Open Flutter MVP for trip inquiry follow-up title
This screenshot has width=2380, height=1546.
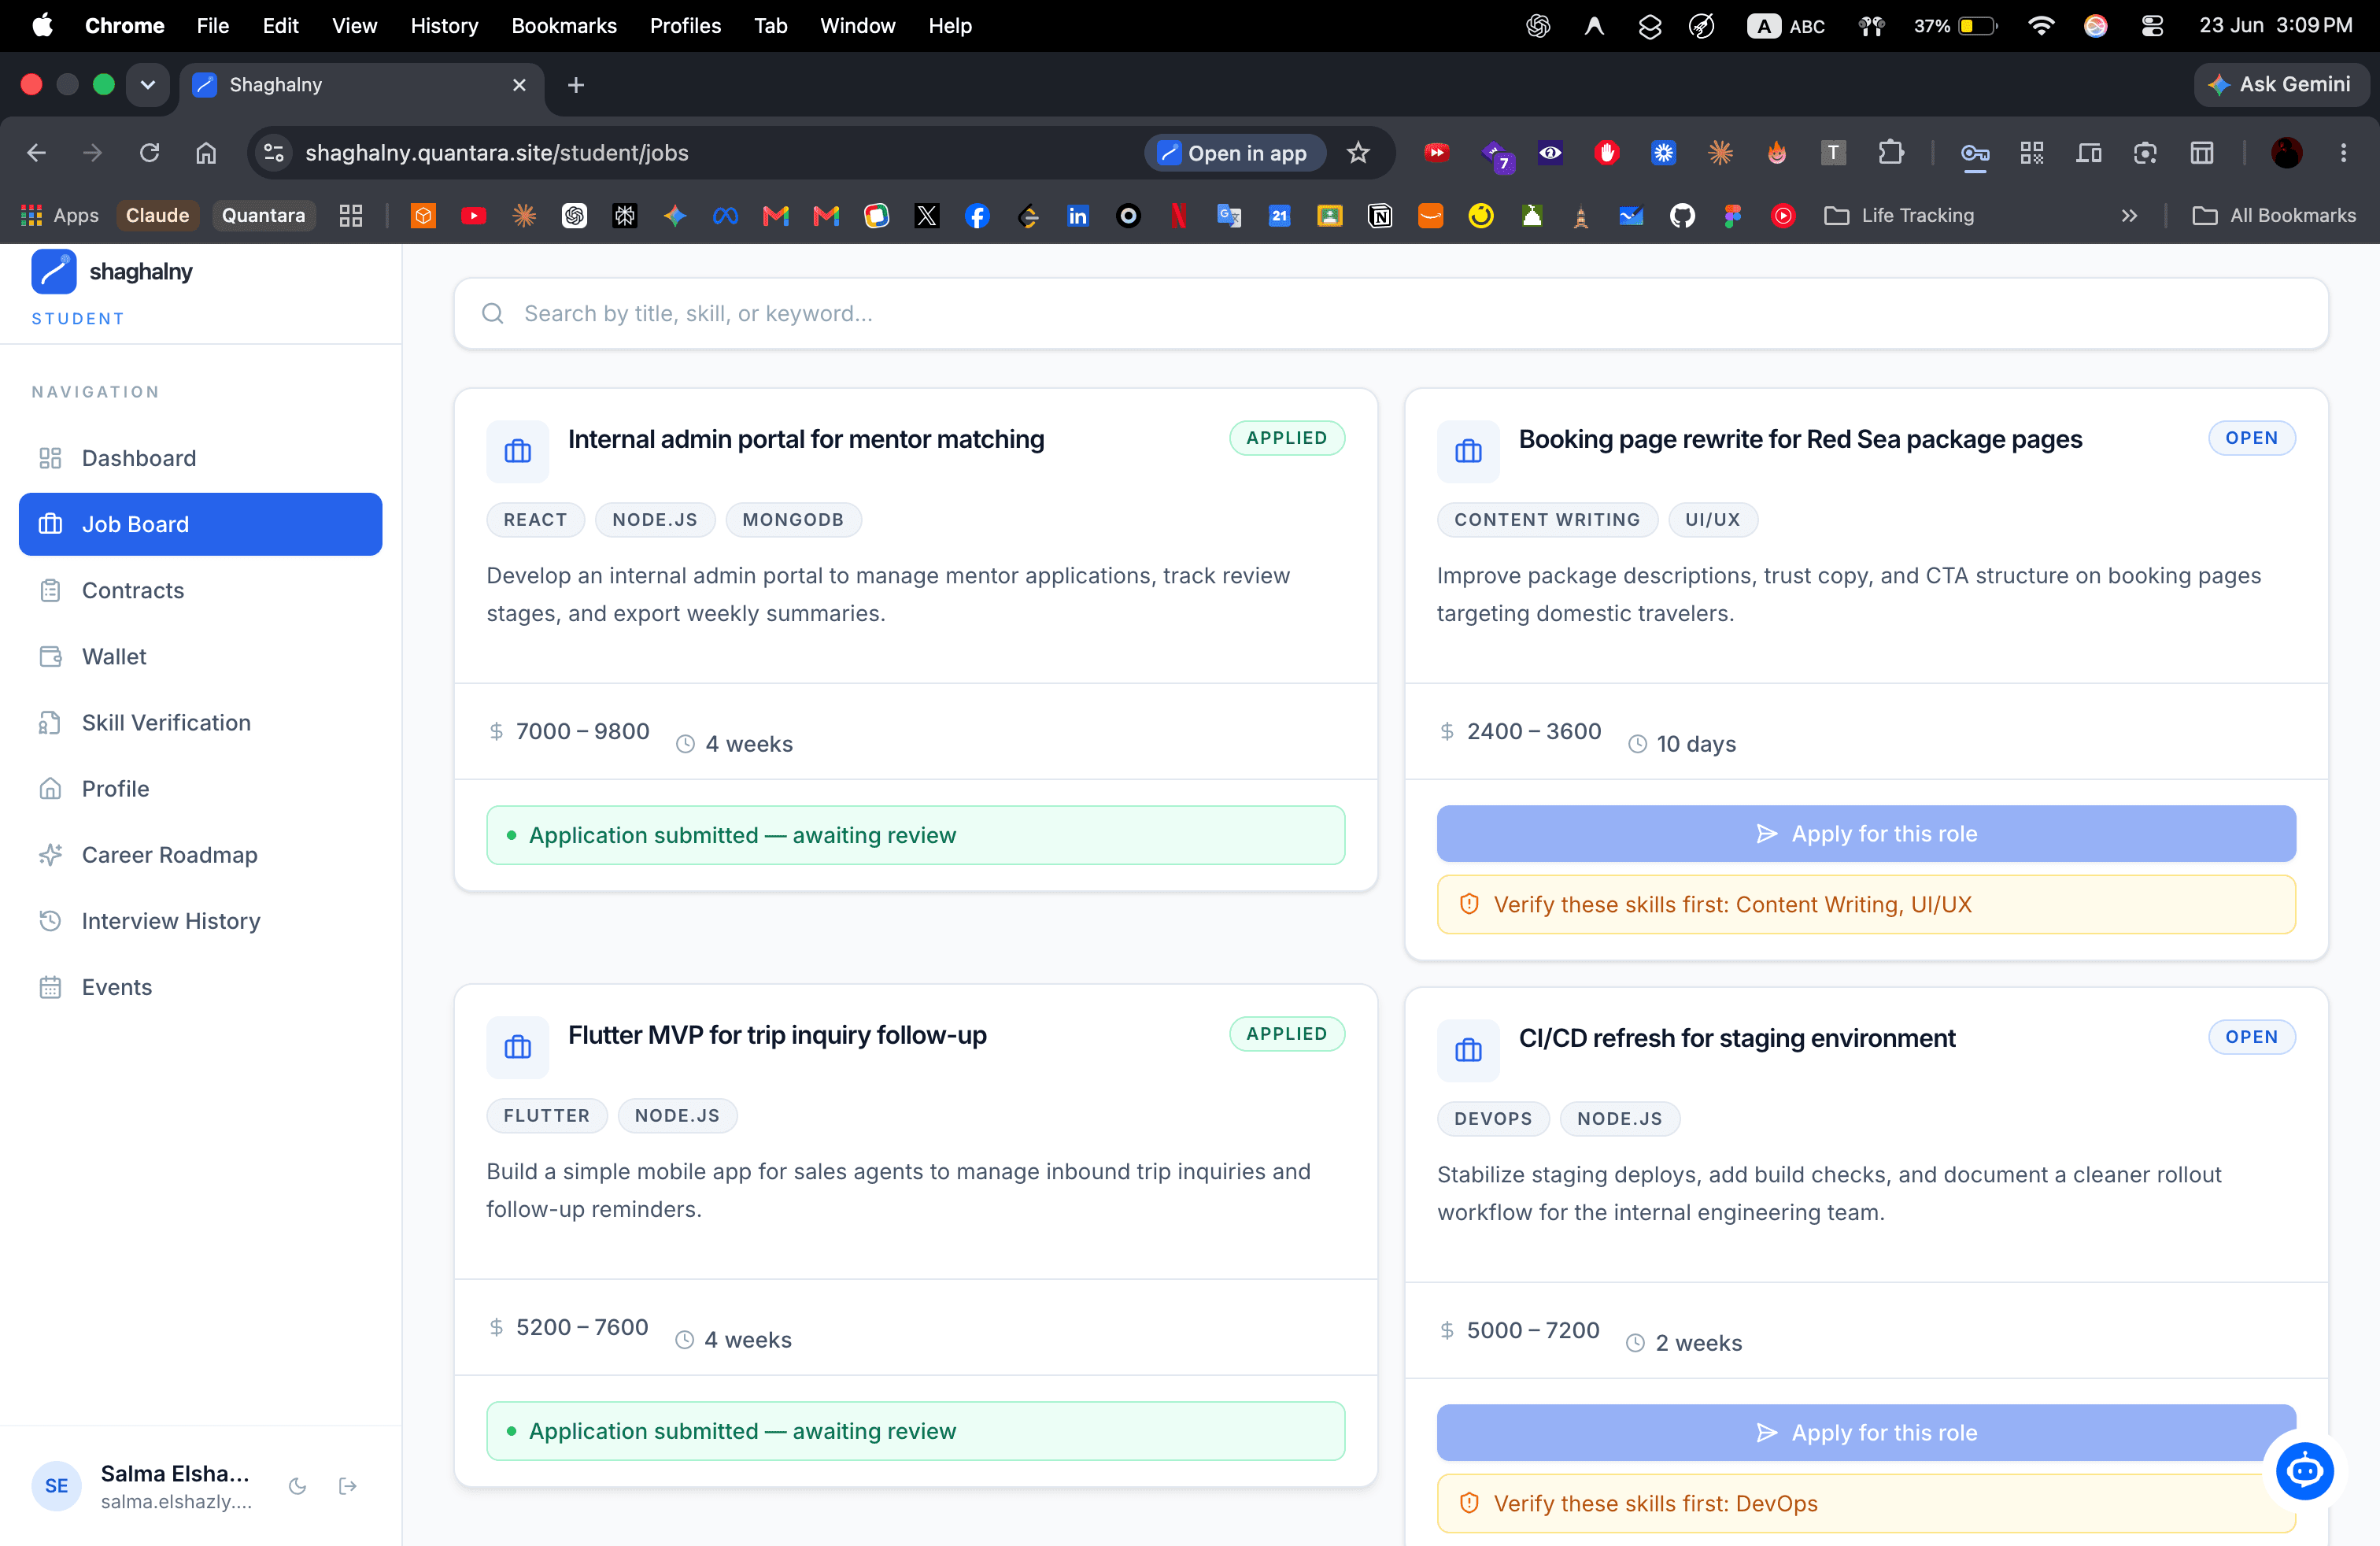[x=777, y=1035]
